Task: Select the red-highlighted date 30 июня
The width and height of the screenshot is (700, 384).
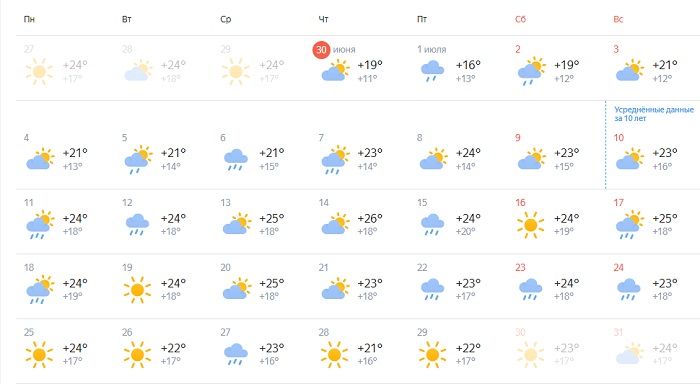Action: click(x=334, y=49)
